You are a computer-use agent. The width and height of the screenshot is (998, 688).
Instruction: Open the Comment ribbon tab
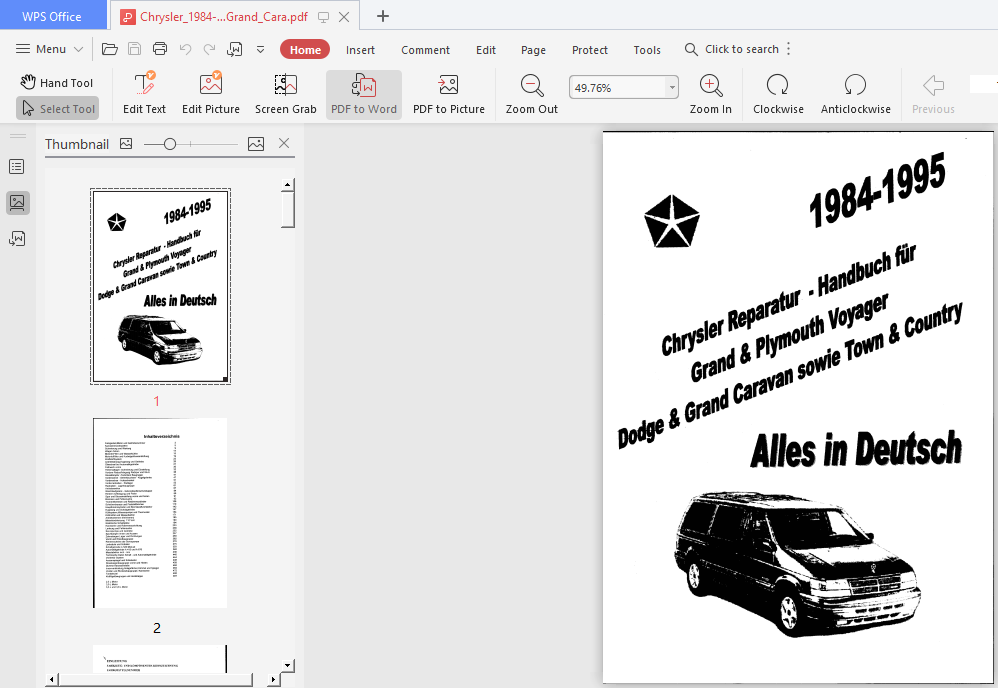click(425, 50)
